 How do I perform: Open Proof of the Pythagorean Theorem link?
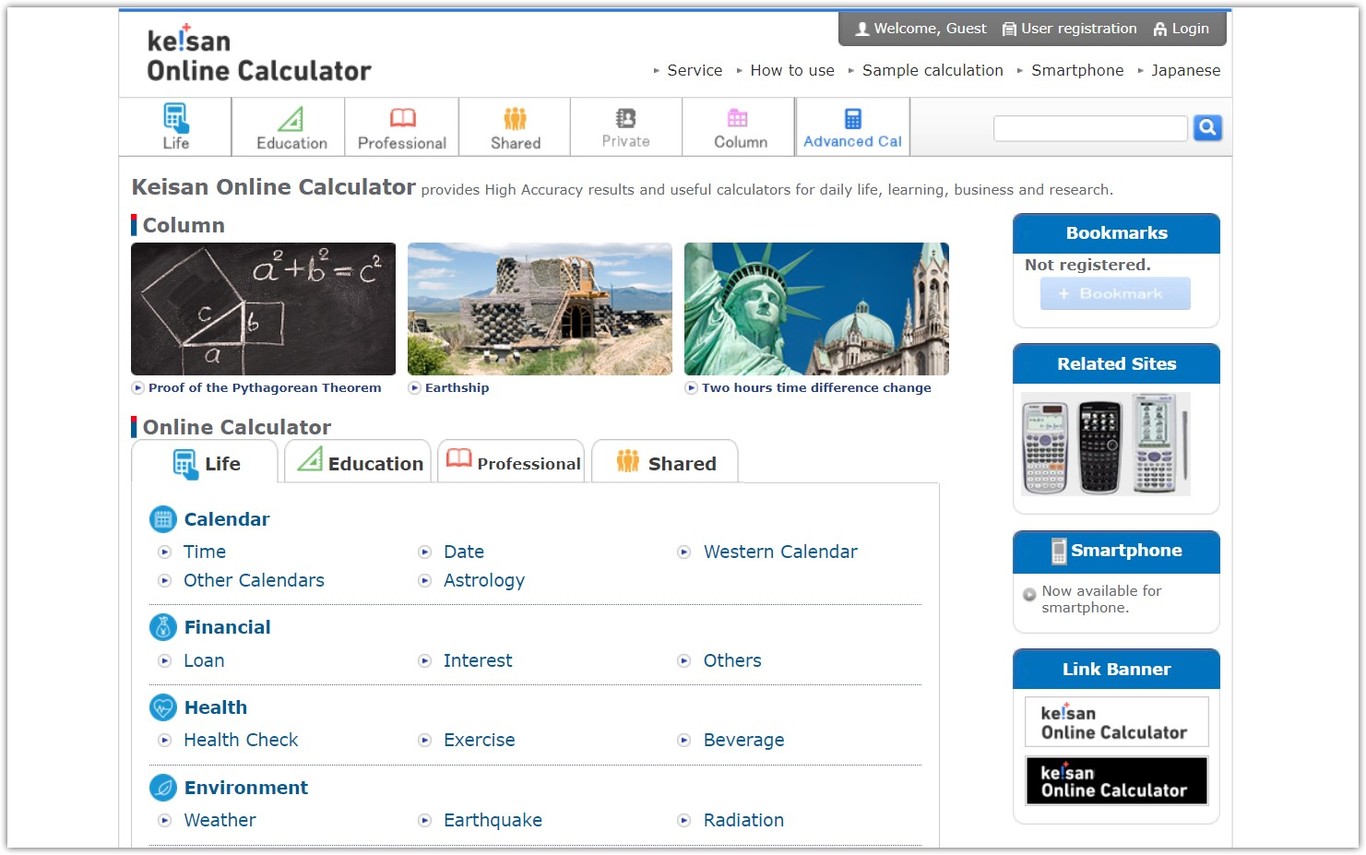(265, 388)
